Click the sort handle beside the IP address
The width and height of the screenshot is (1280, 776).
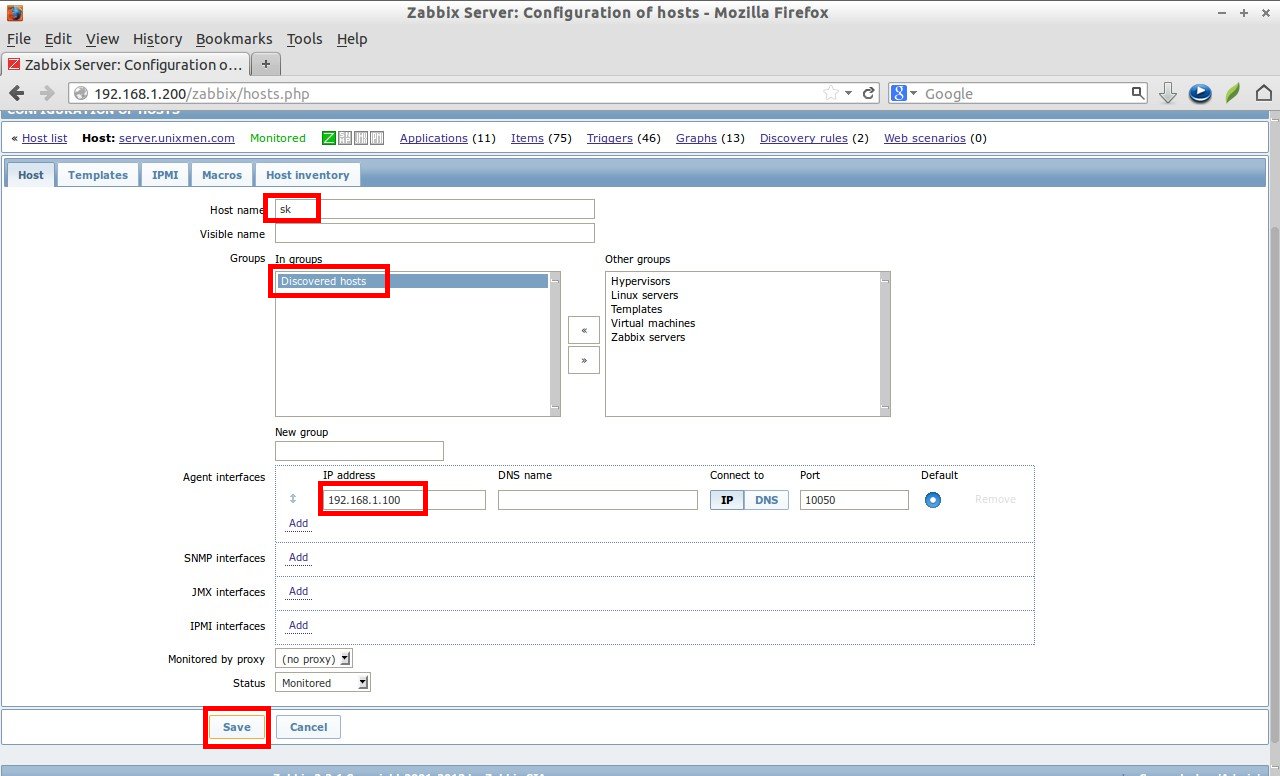293,498
